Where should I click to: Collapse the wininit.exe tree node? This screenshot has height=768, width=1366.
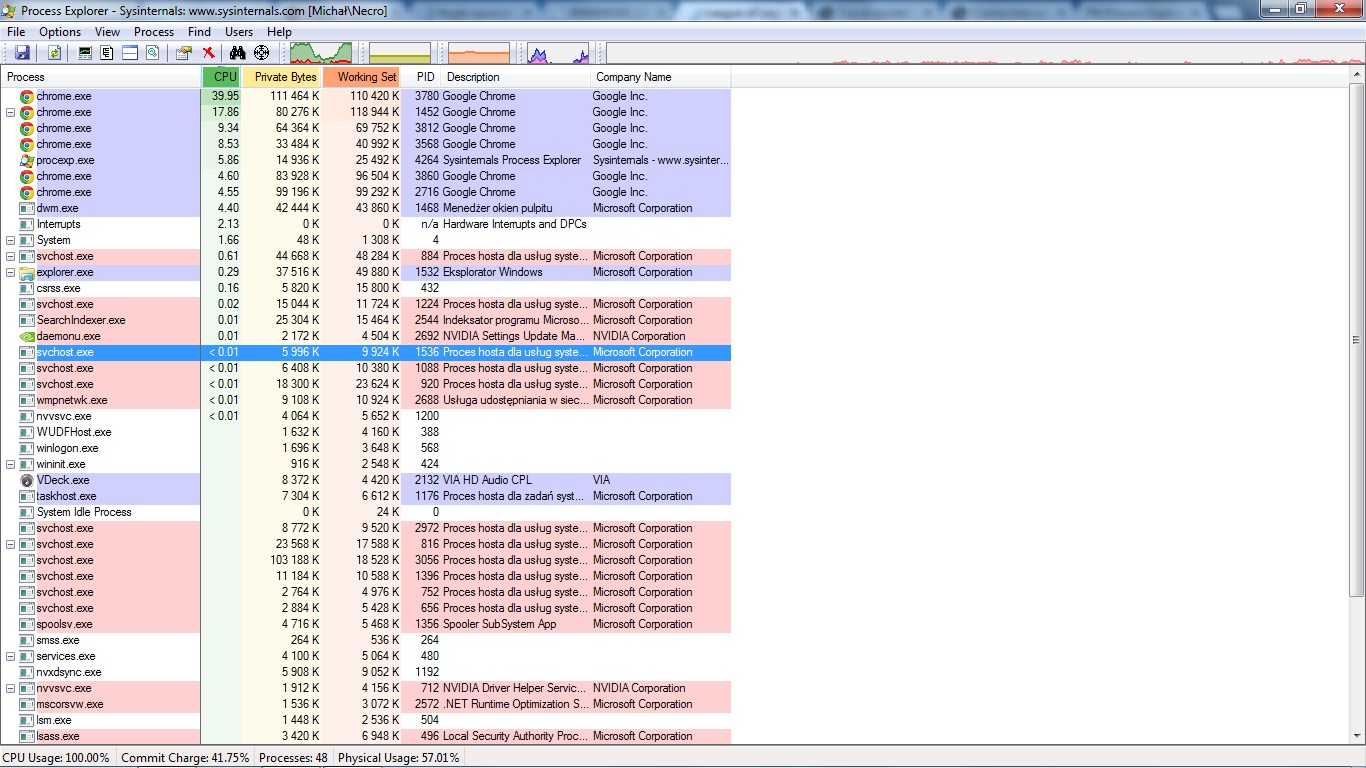tap(11, 464)
